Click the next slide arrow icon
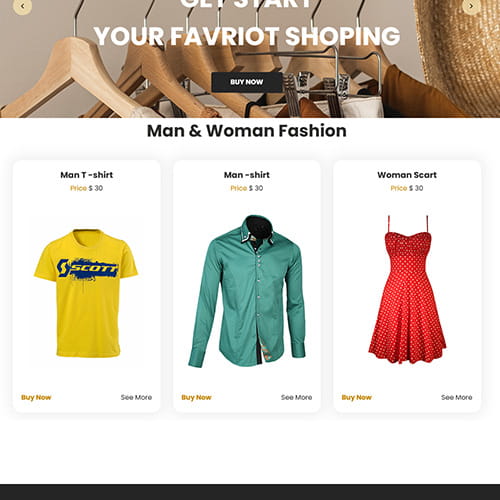Image resolution: width=500 pixels, height=500 pixels. click(x=471, y=6)
